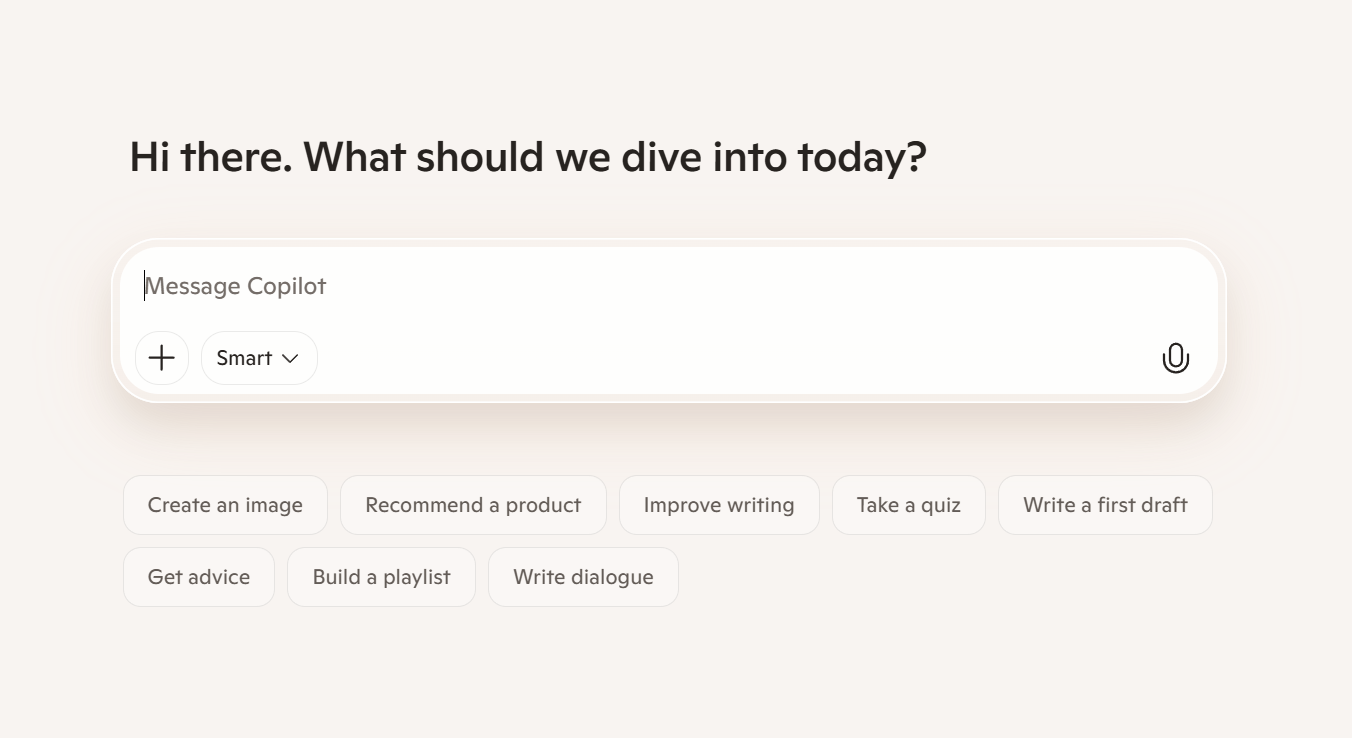Click the plus icon to add attachments
The width and height of the screenshot is (1352, 738).
point(162,358)
